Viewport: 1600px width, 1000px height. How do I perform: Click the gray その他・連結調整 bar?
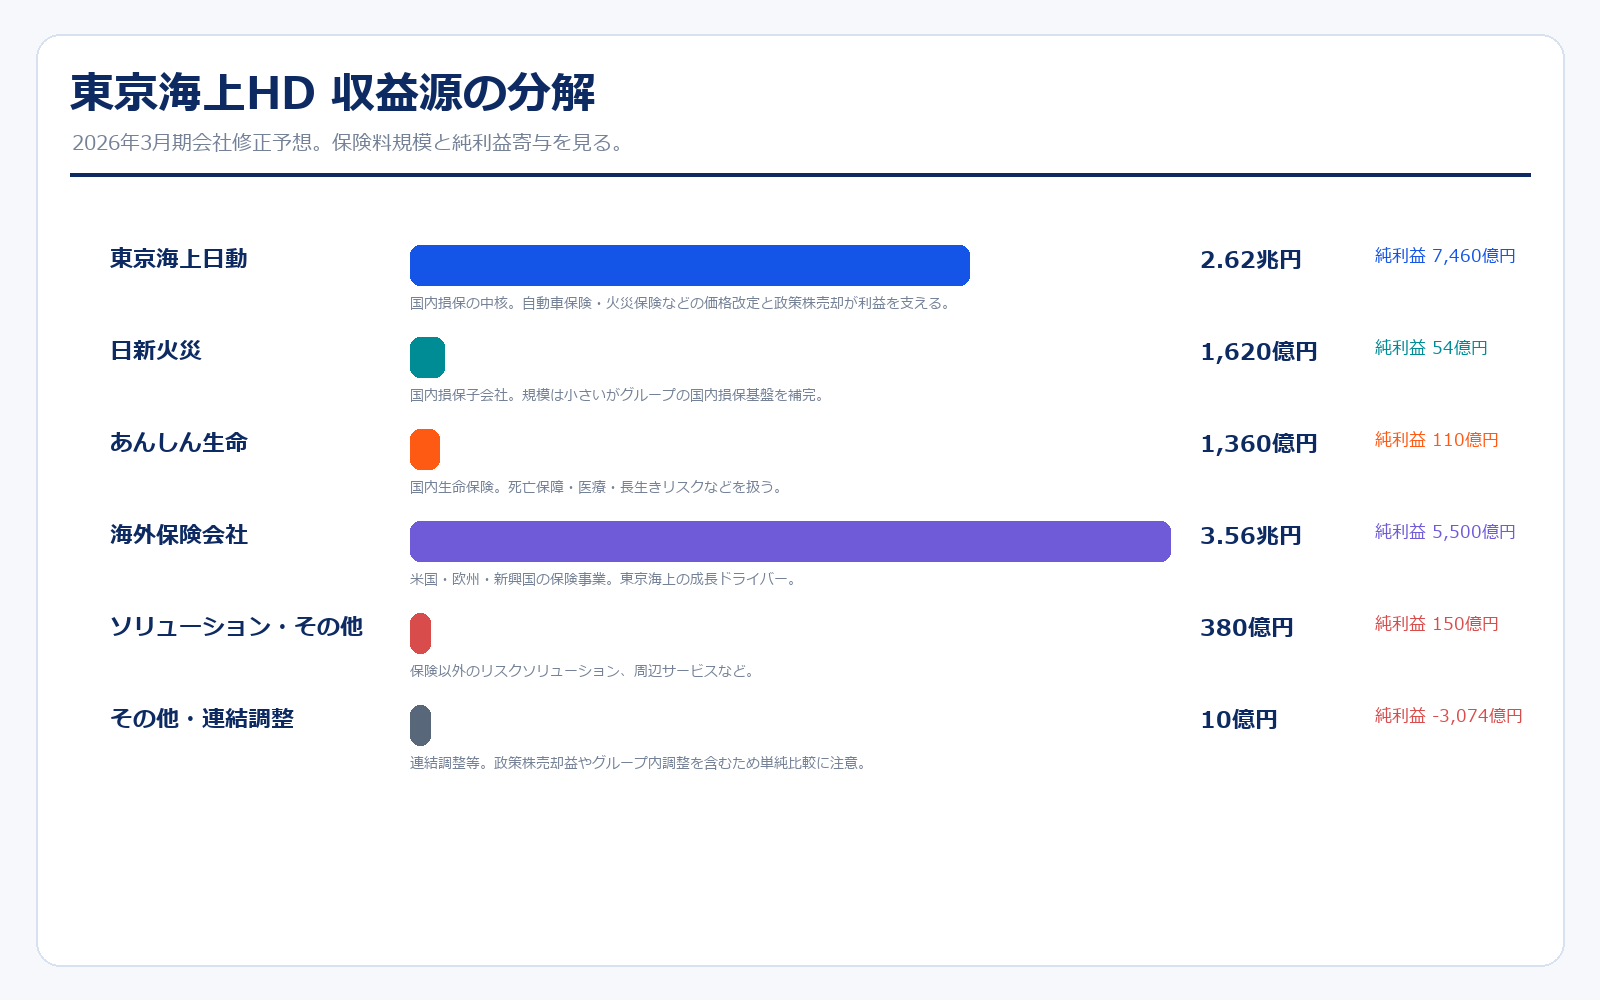[420, 725]
